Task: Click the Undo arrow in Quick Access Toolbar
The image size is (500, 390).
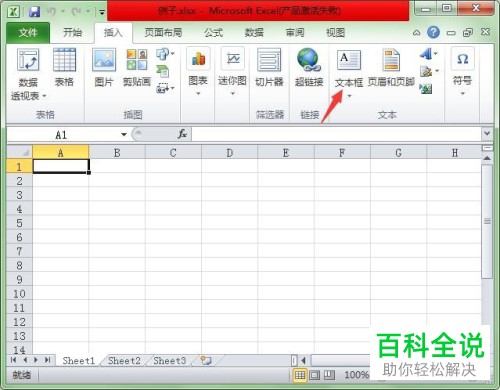Action: click(x=52, y=12)
